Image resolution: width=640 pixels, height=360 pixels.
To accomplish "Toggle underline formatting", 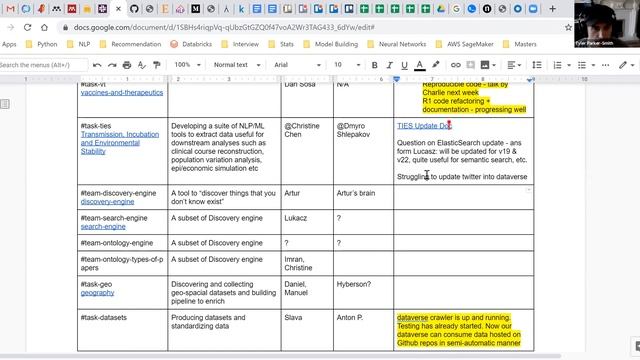I will [404, 65].
